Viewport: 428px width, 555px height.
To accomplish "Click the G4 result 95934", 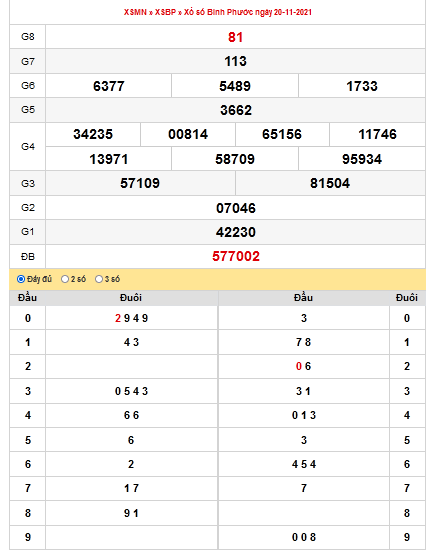I will 362,159.
